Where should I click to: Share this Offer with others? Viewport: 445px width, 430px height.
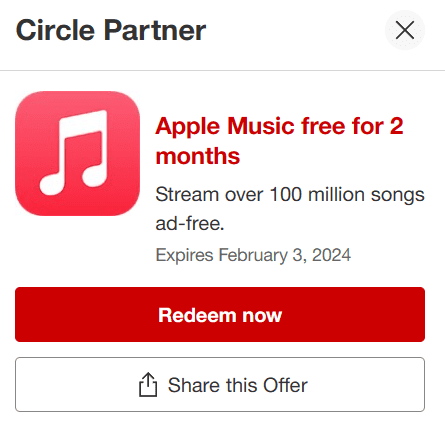tap(220, 384)
